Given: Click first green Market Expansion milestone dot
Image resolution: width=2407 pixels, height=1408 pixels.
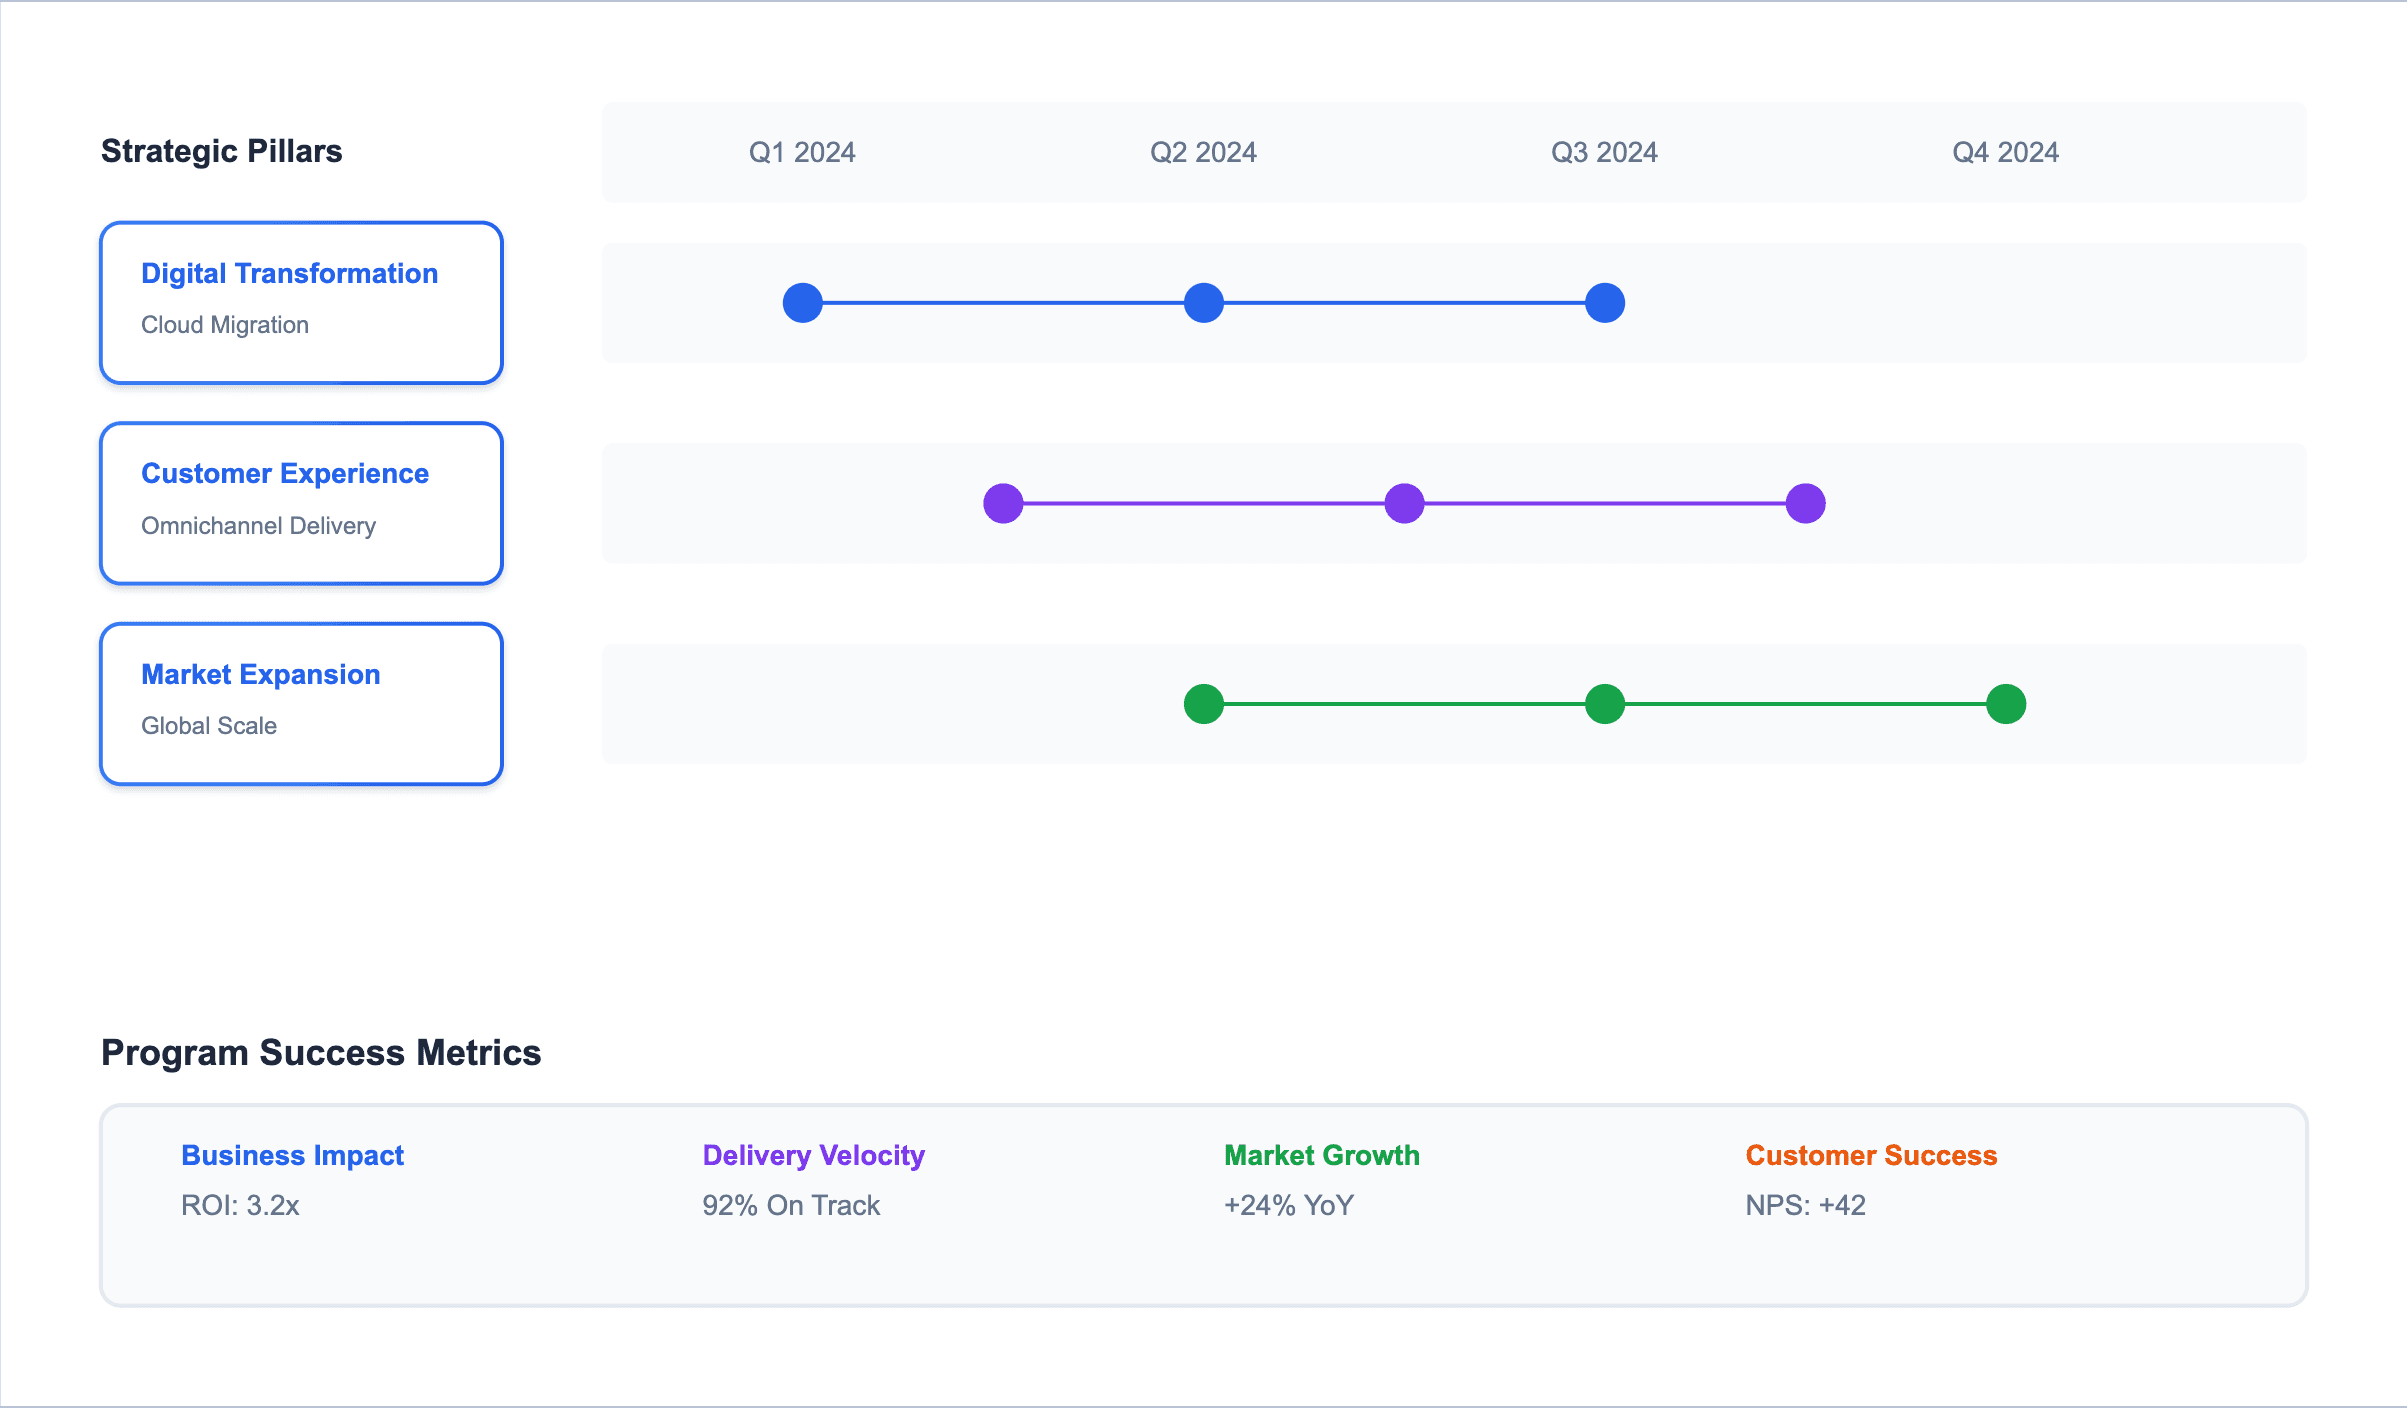Looking at the screenshot, I should point(1203,704).
